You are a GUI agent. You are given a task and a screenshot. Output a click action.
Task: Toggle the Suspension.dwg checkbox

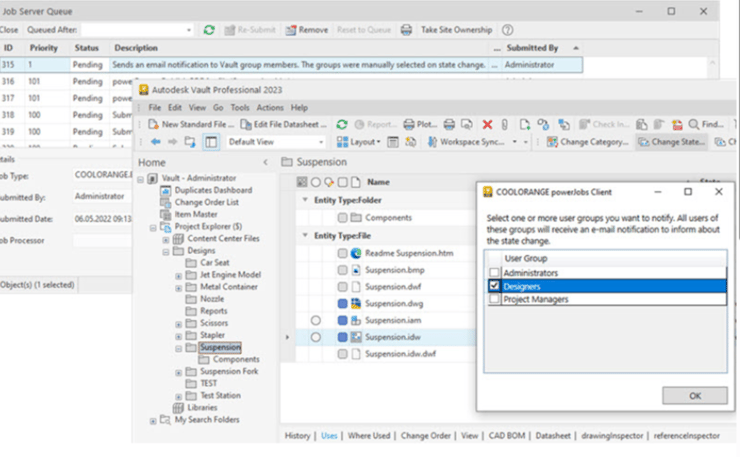click(x=343, y=304)
